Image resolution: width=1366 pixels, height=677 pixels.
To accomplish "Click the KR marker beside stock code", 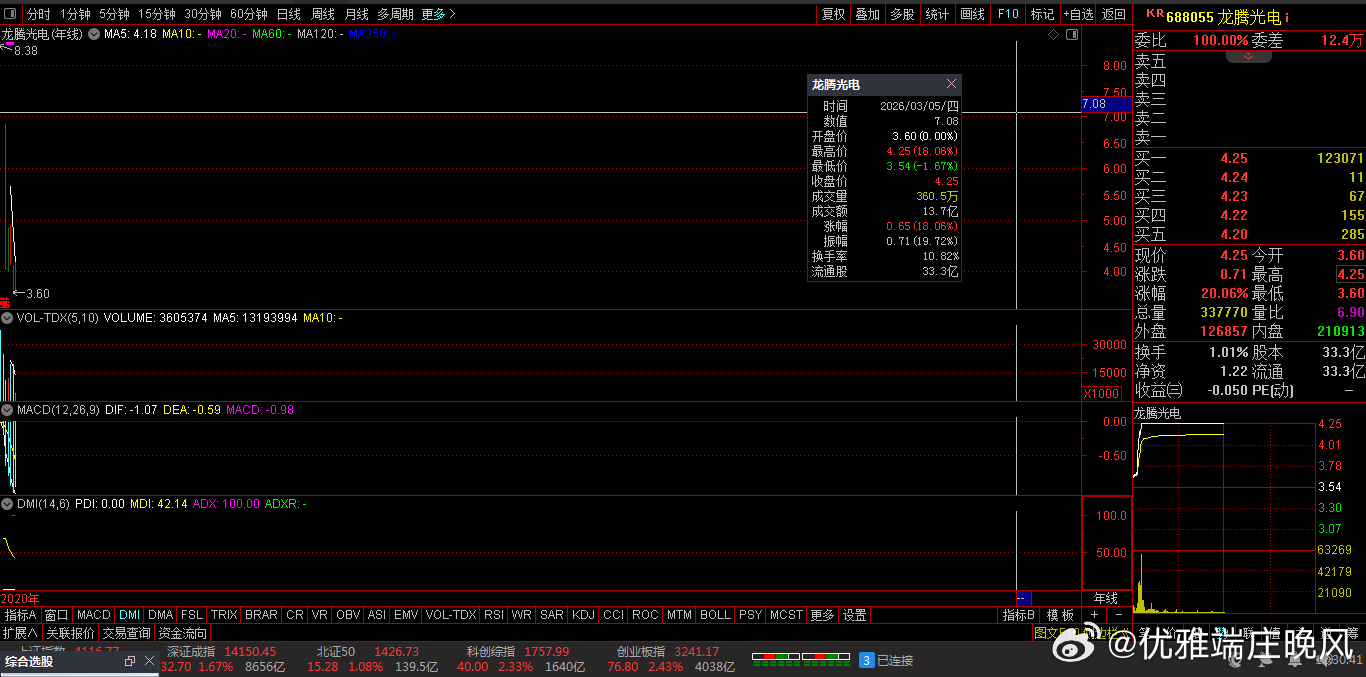I will coord(1154,14).
